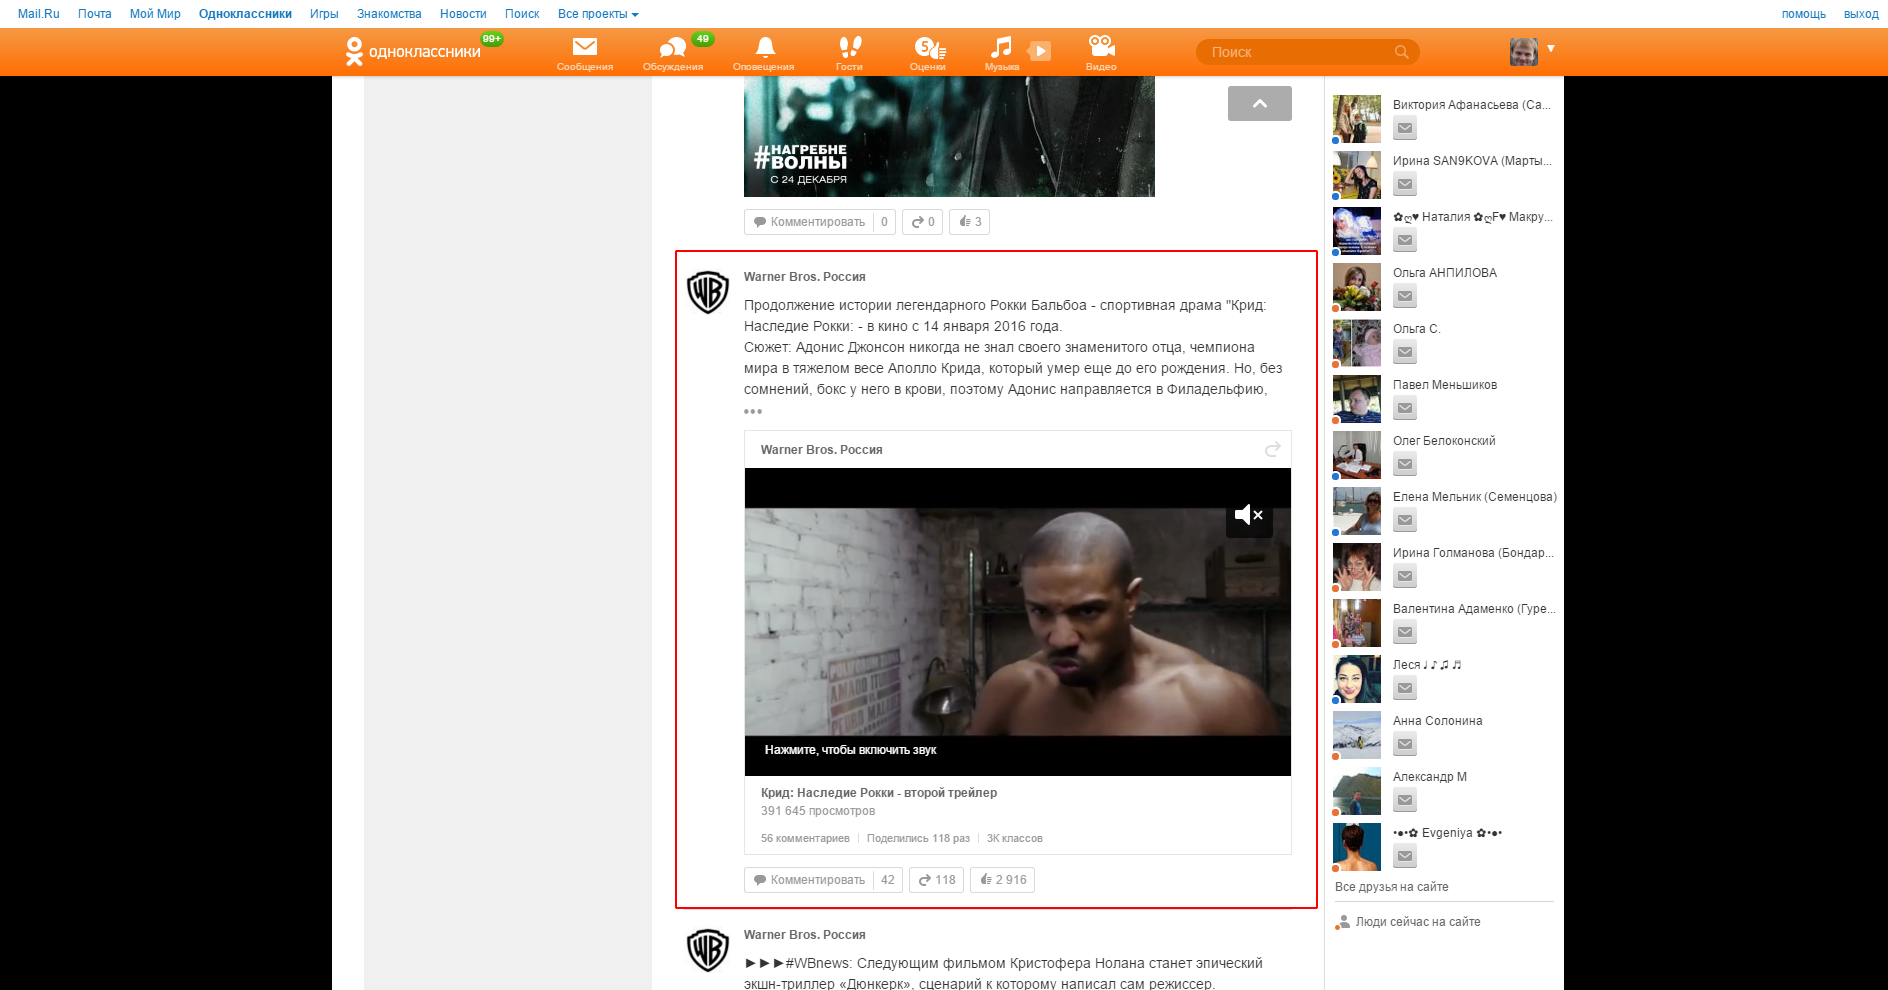The image size is (1888, 990).
Task: Open Оповещения notifications bell
Action: point(765,47)
